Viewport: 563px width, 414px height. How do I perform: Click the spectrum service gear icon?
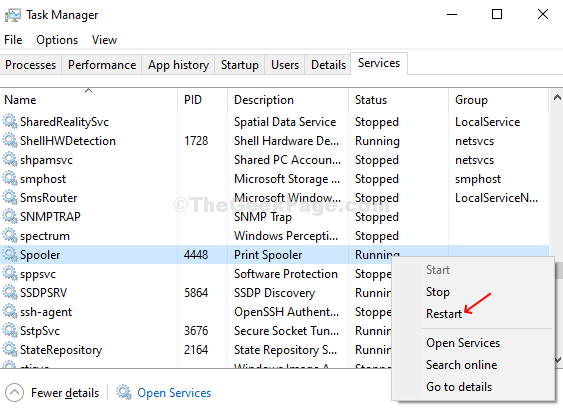click(10, 236)
